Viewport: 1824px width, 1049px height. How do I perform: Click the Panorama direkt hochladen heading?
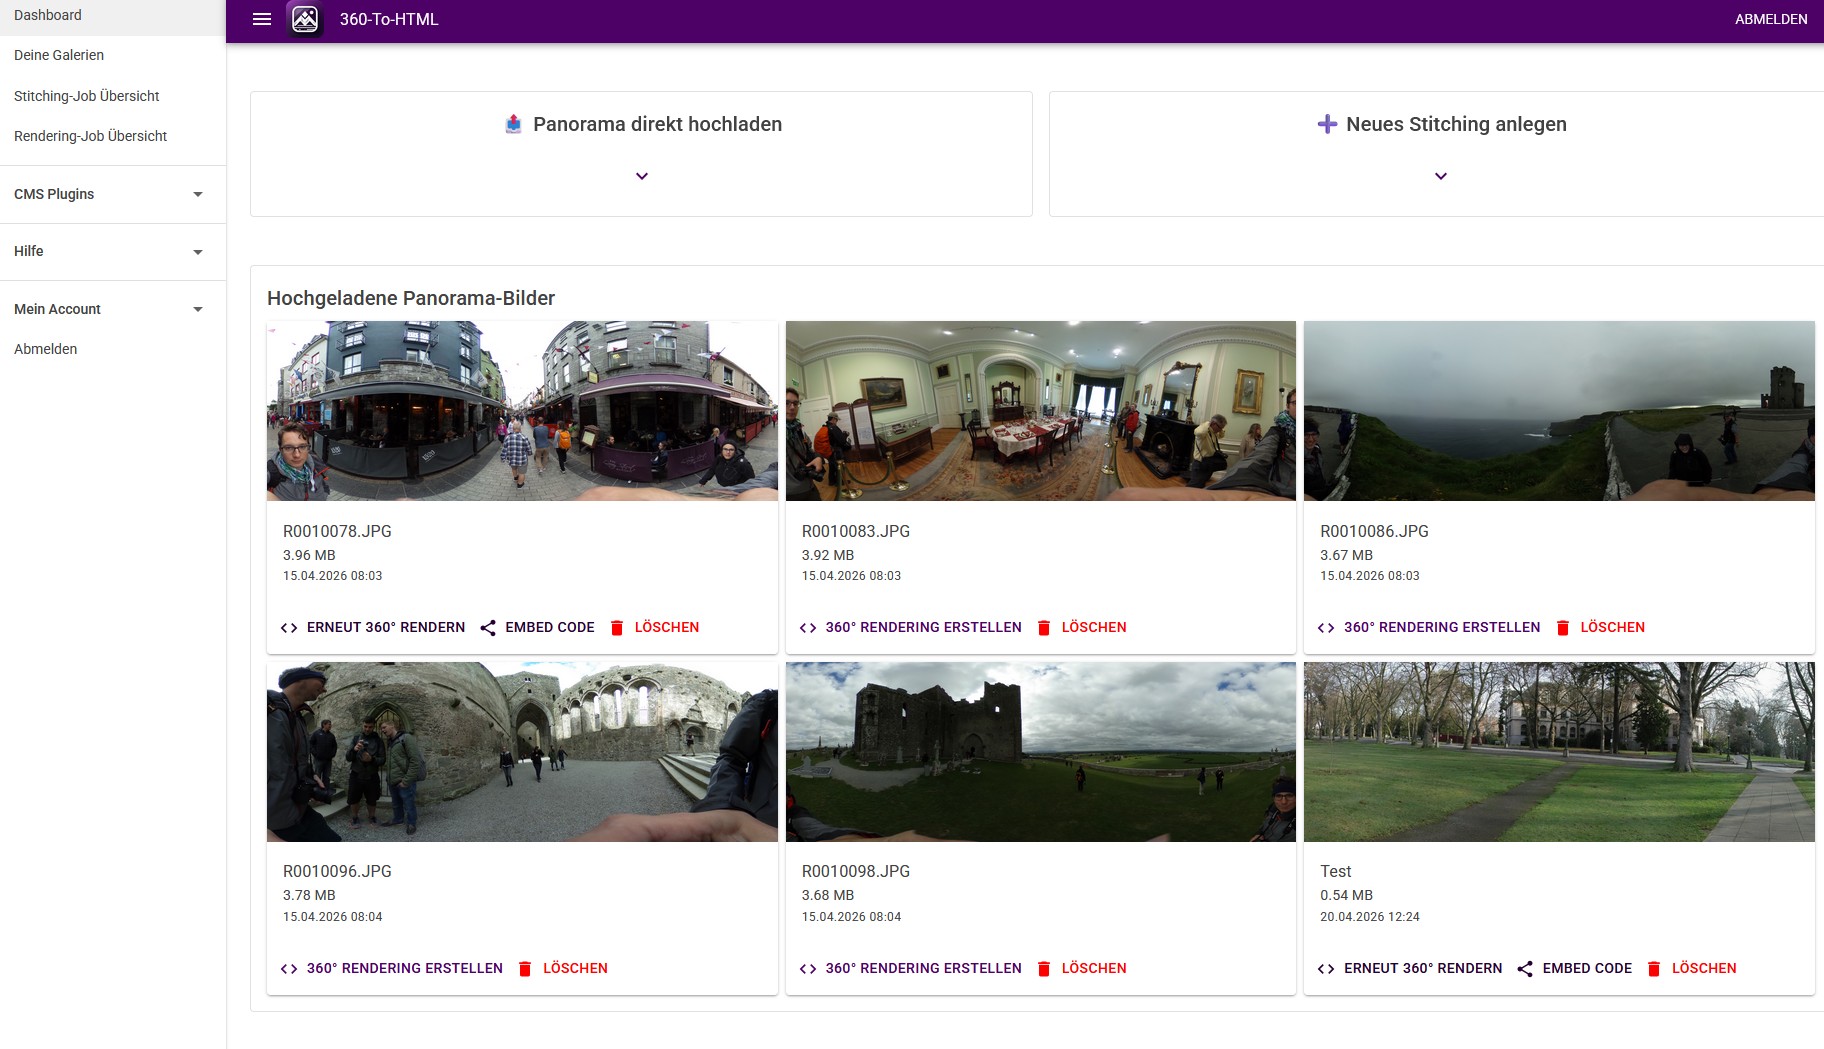[657, 124]
